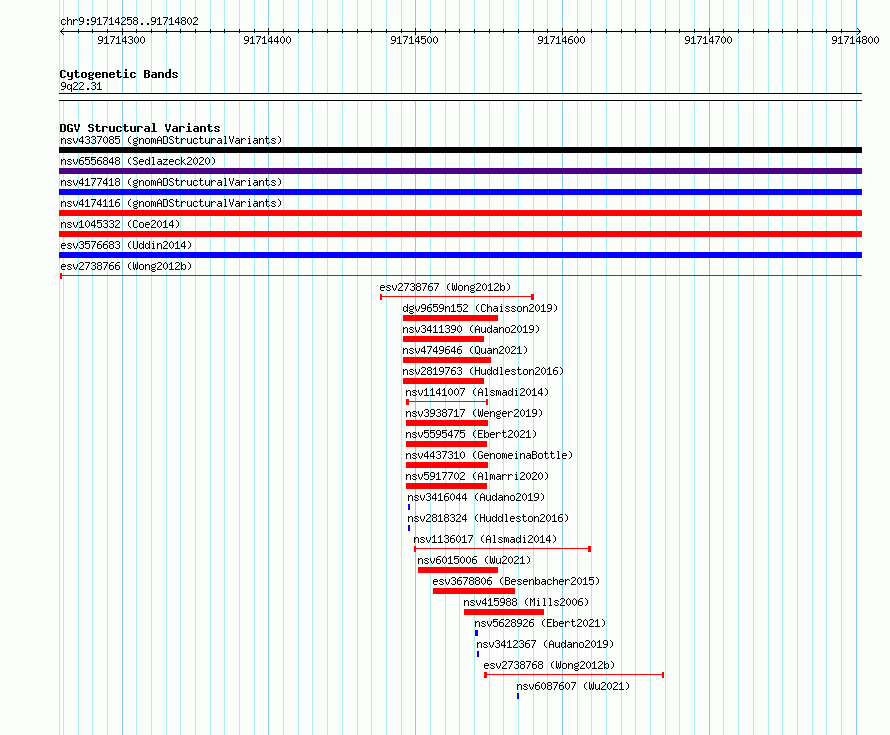890x735 pixels.
Task: Click the red bar of nsv3938717
Action: click(447, 423)
